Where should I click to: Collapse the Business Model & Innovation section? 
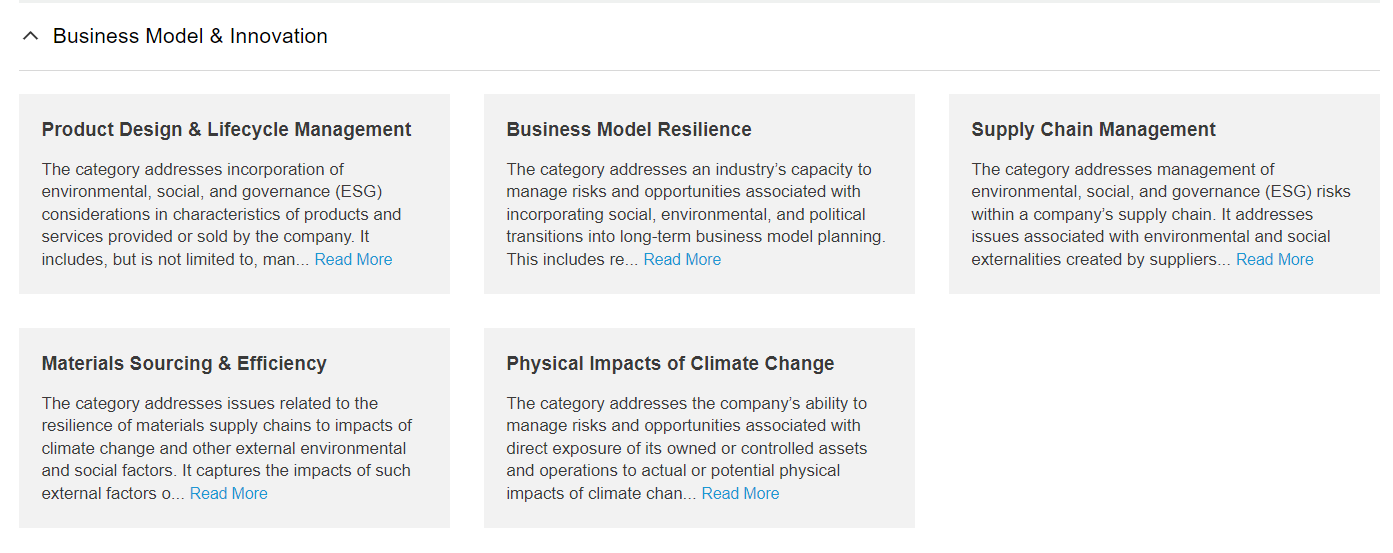30,36
